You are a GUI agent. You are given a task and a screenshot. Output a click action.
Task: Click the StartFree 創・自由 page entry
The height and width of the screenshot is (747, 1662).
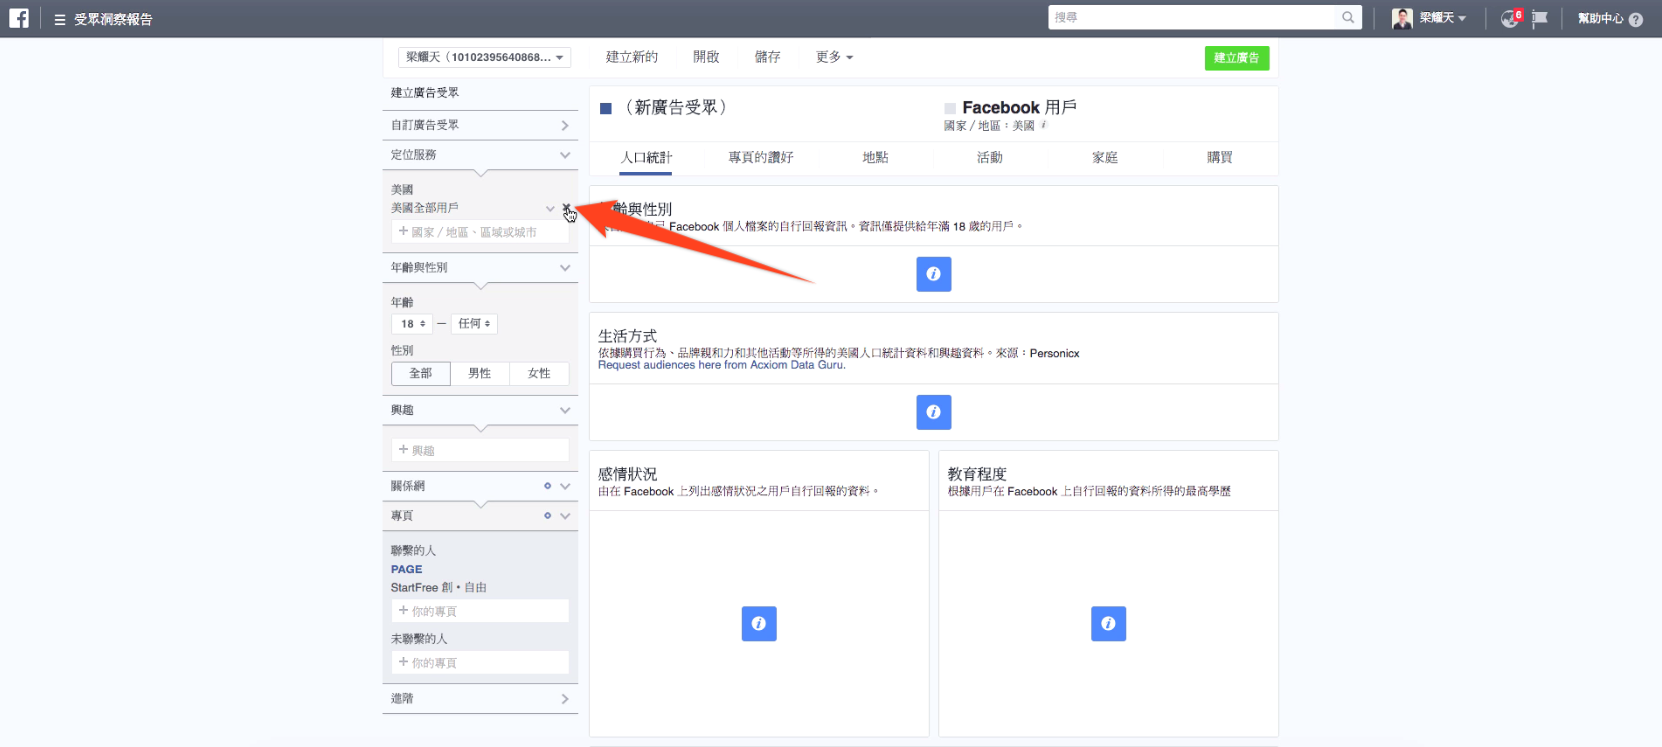(439, 588)
